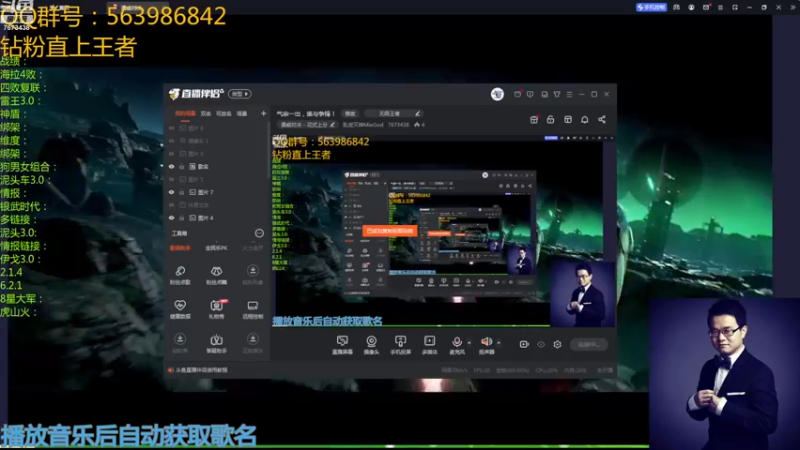The image size is (800, 450).
Task: Select the 图片 7 source row
Action: [x=218, y=192]
